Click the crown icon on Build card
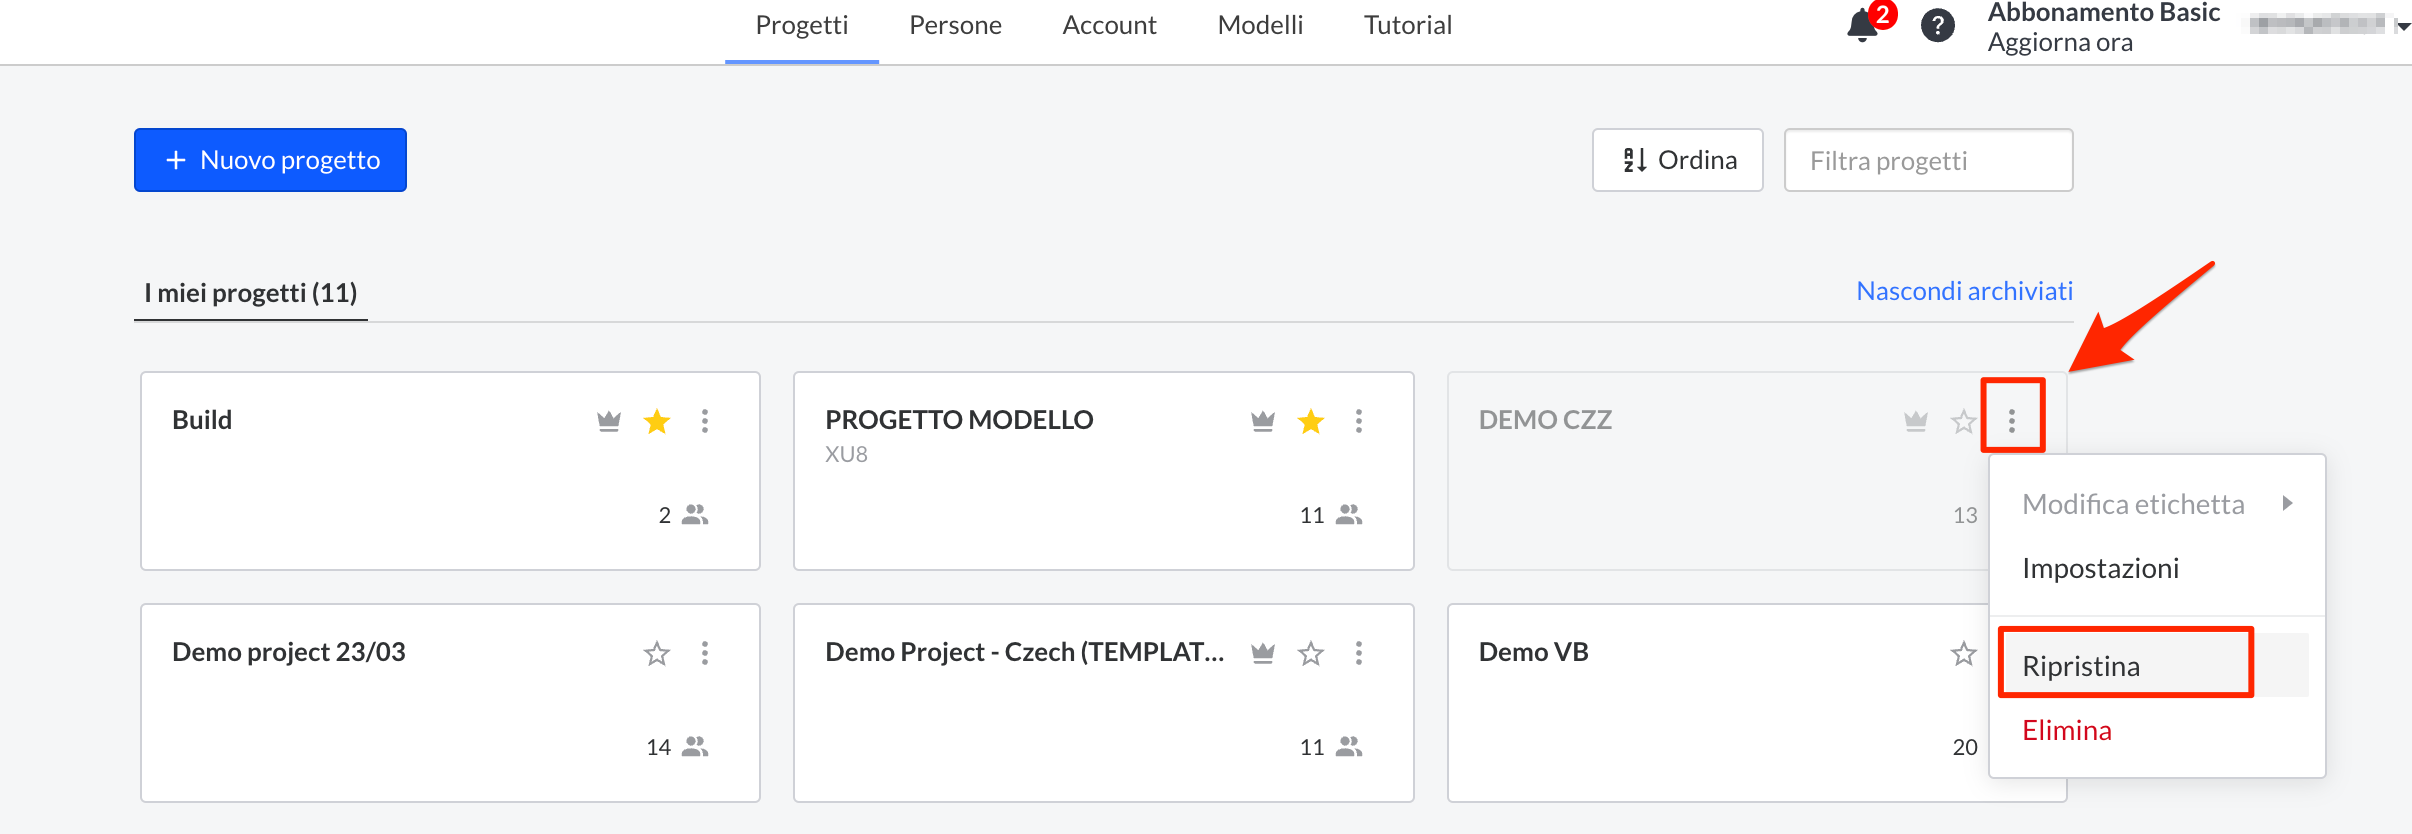The image size is (2412, 834). [x=609, y=421]
